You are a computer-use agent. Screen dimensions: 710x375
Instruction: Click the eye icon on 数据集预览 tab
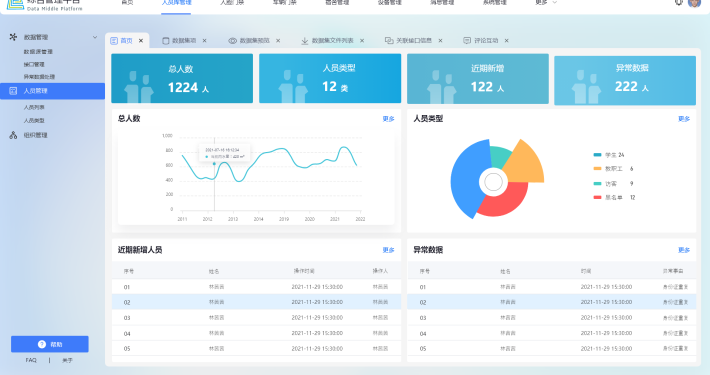tap(232, 41)
